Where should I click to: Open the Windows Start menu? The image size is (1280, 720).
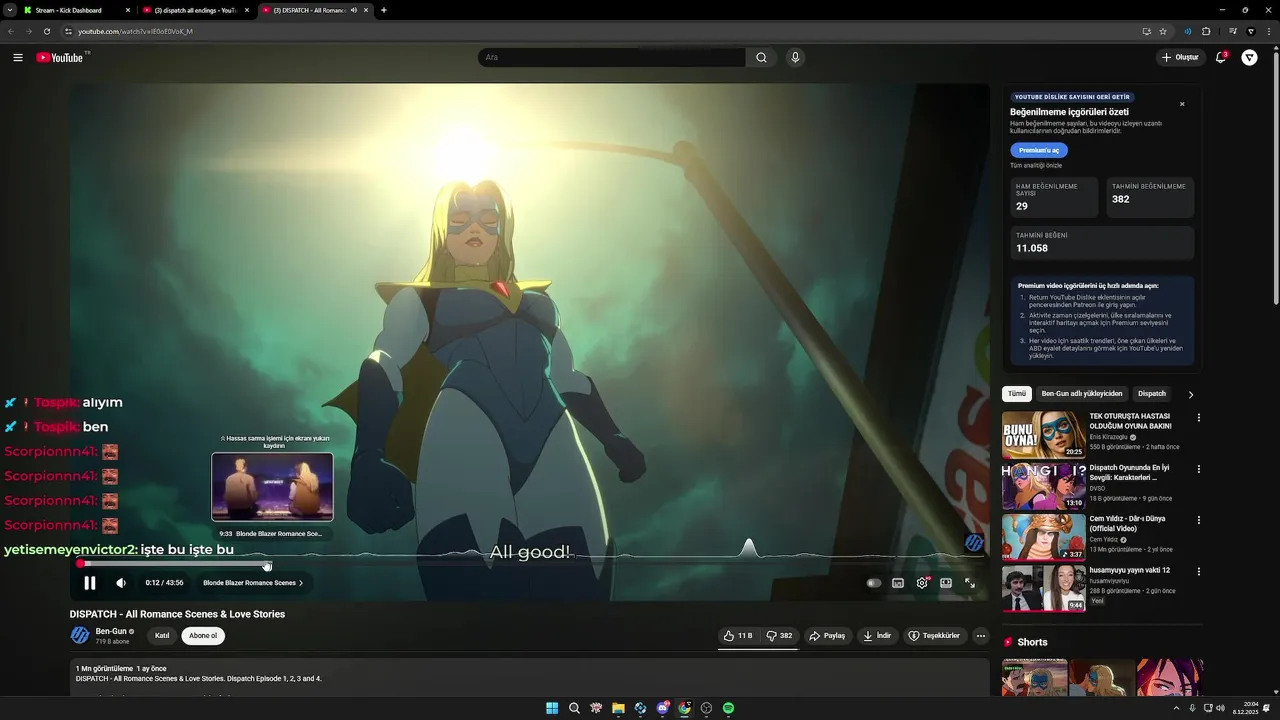pyautogui.click(x=552, y=708)
